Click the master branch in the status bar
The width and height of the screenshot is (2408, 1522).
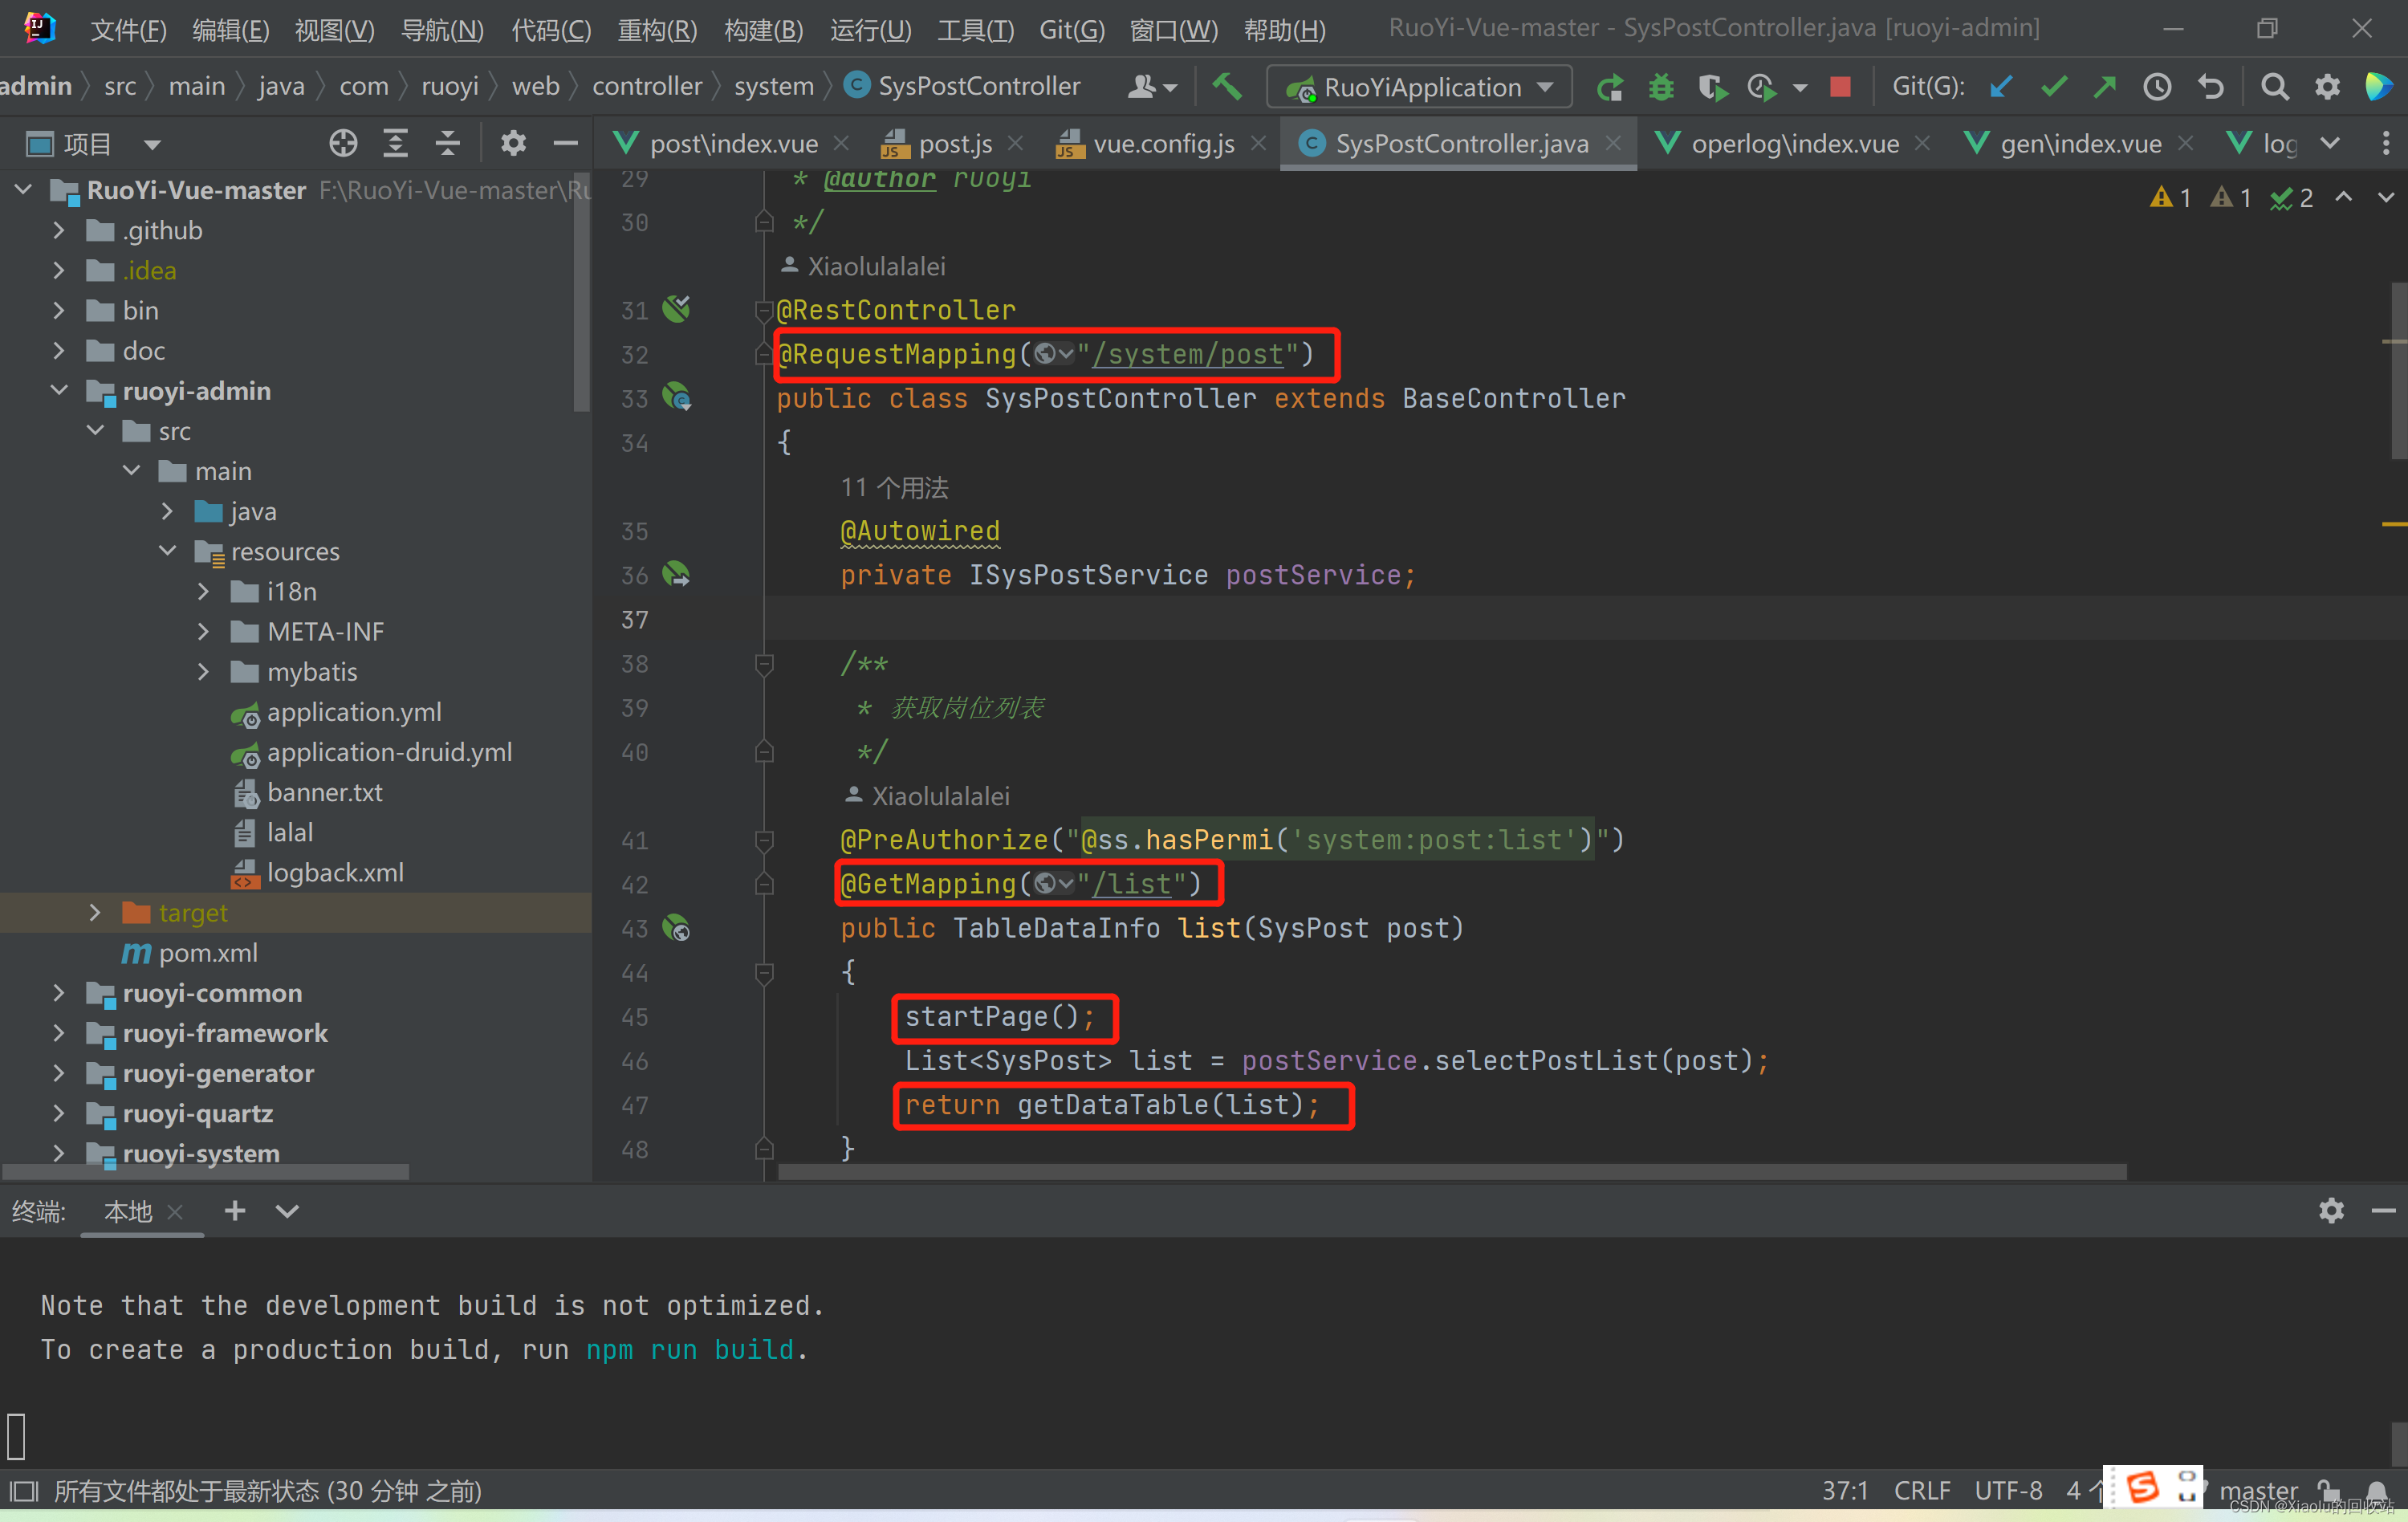pos(2258,1490)
